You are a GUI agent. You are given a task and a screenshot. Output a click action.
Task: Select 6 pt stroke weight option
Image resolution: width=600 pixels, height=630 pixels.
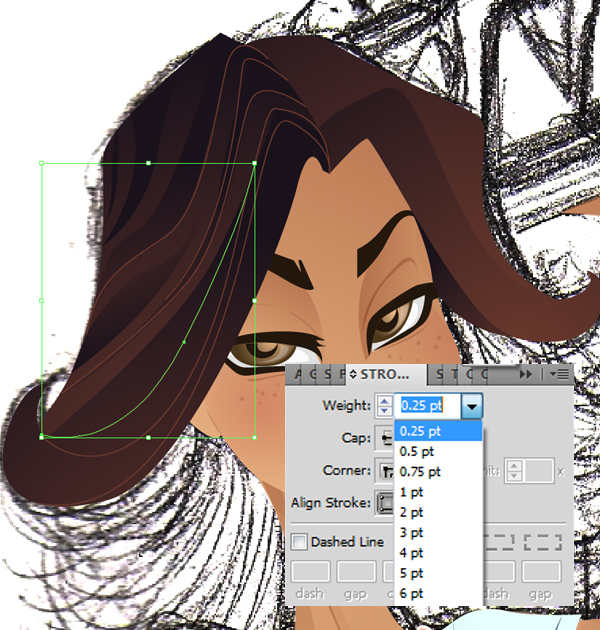[x=438, y=593]
